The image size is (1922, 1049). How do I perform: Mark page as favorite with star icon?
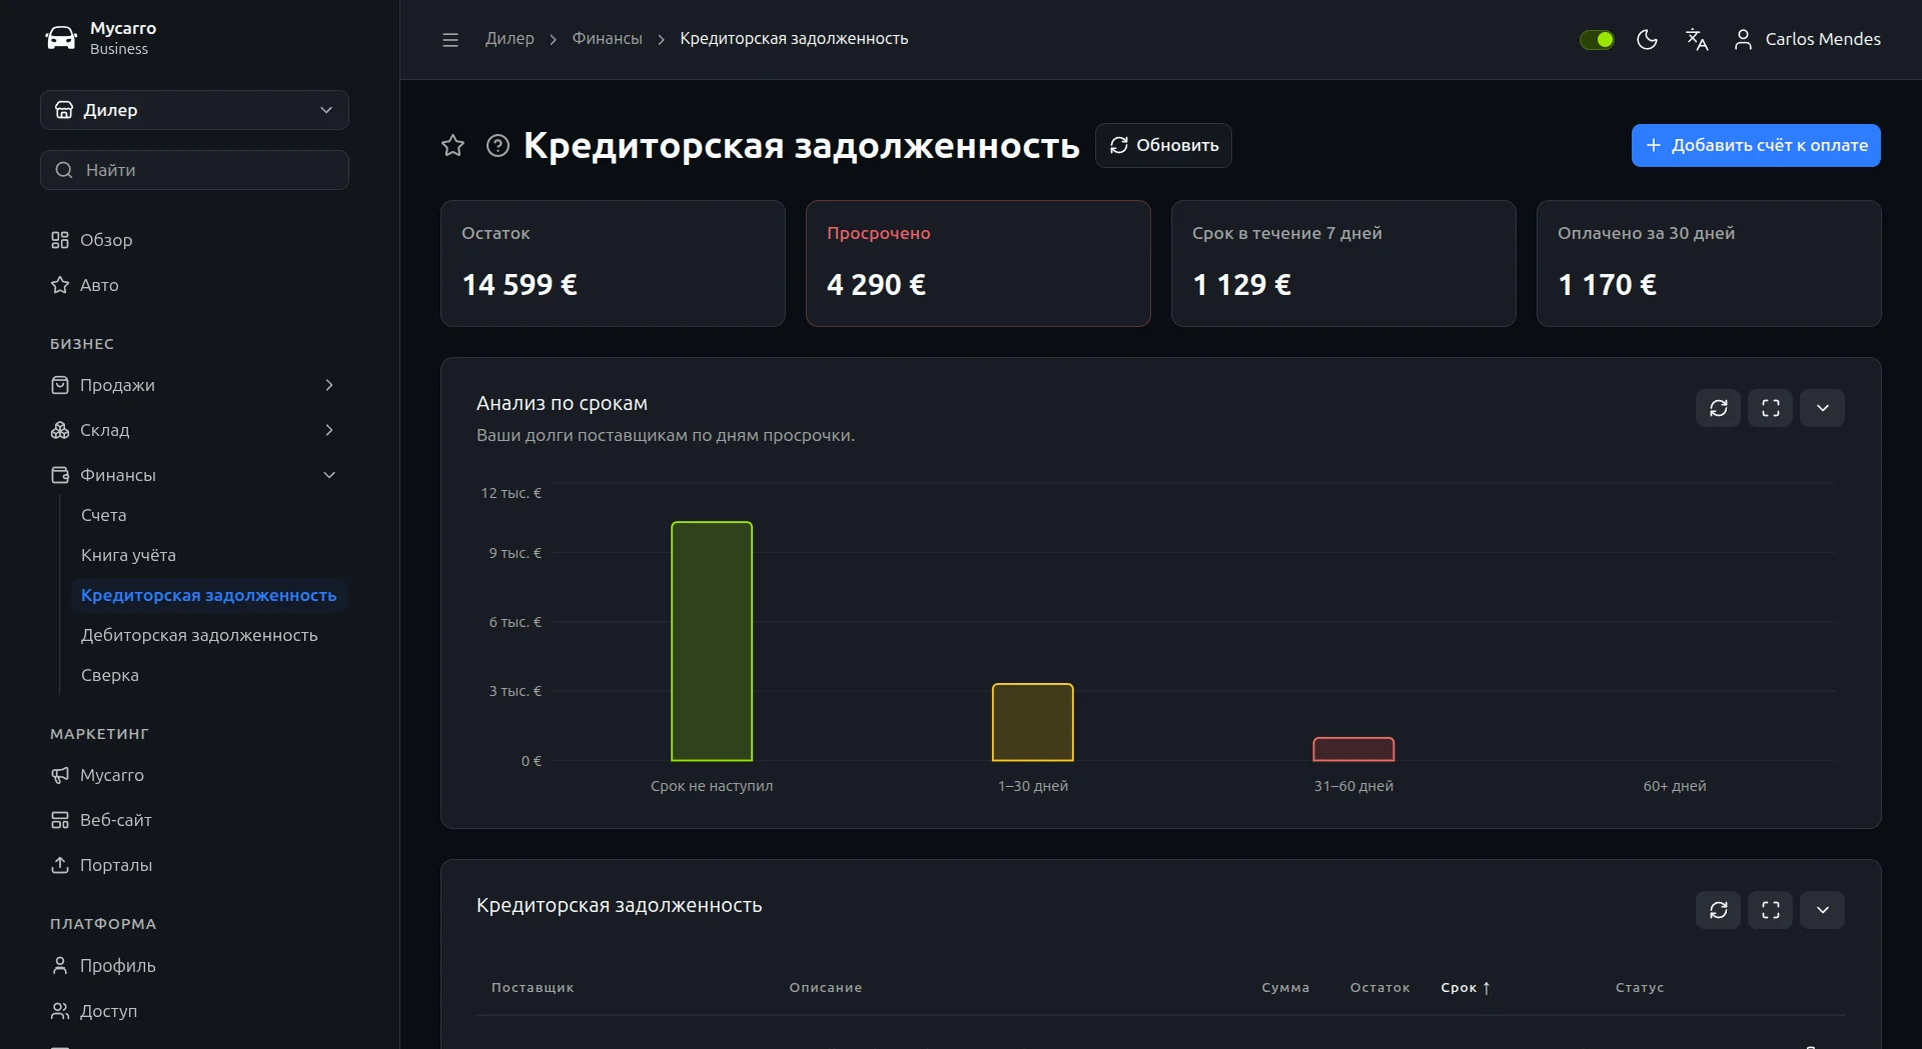click(x=453, y=145)
